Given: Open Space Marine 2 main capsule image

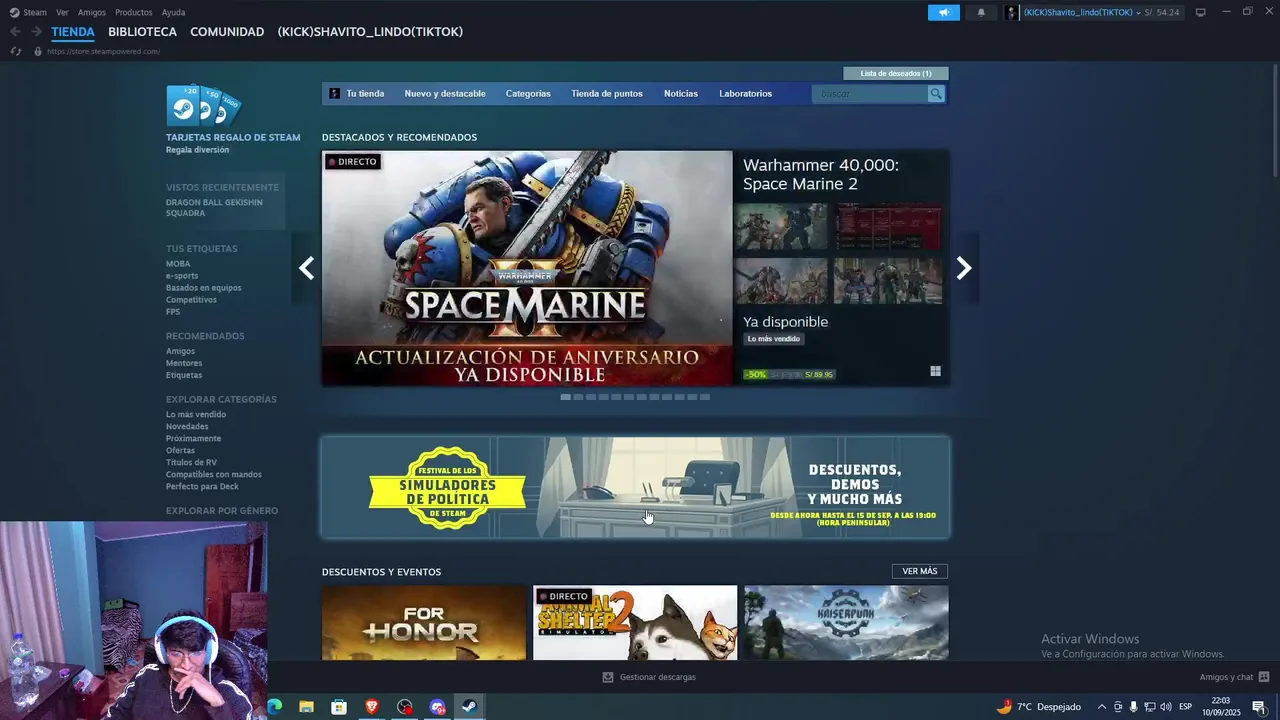Looking at the screenshot, I should 527,268.
